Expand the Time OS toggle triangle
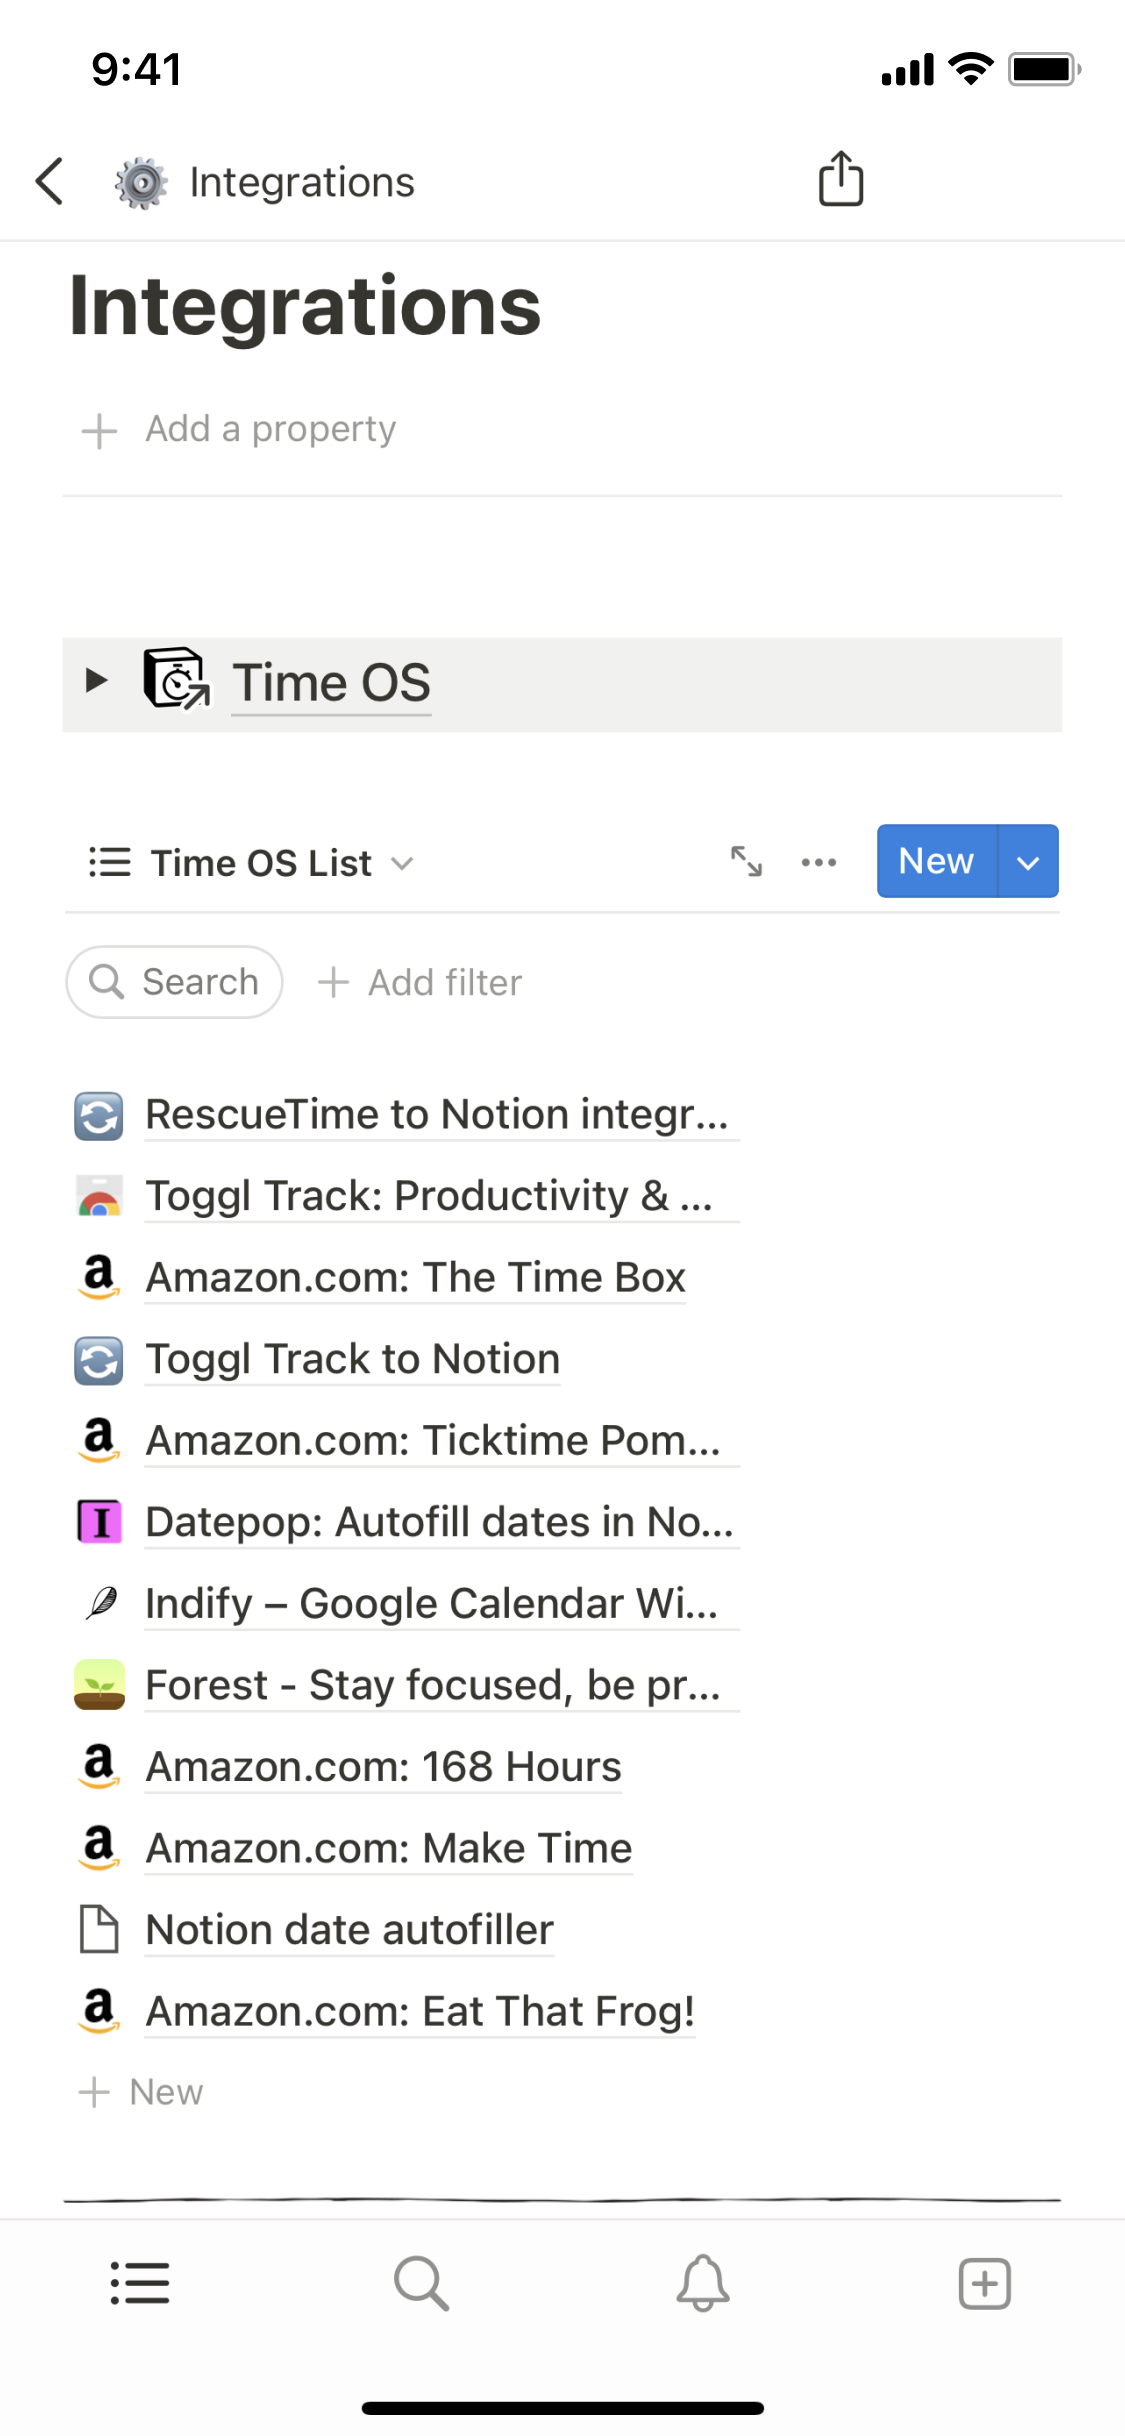The height and width of the screenshot is (2436, 1125). pyautogui.click(x=96, y=681)
